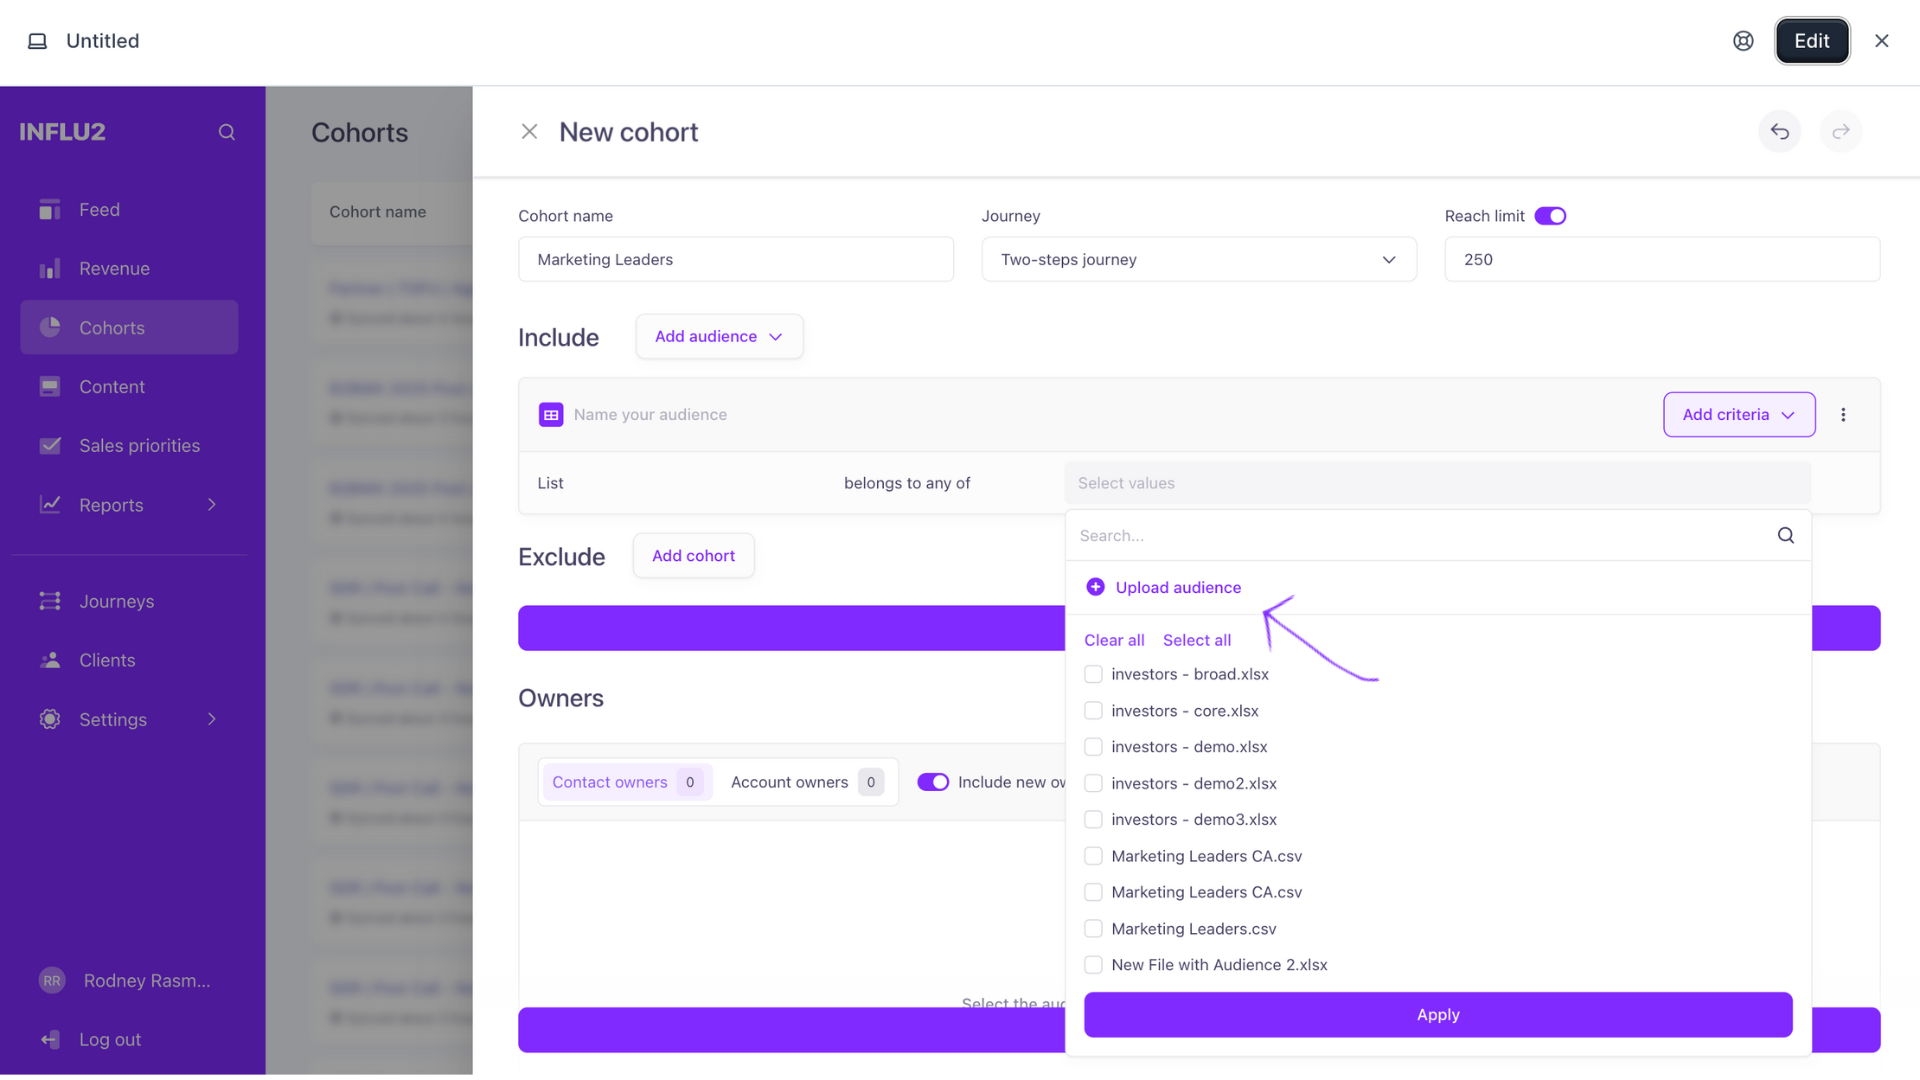Check Marketing Leaders.csv

[x=1093, y=929]
